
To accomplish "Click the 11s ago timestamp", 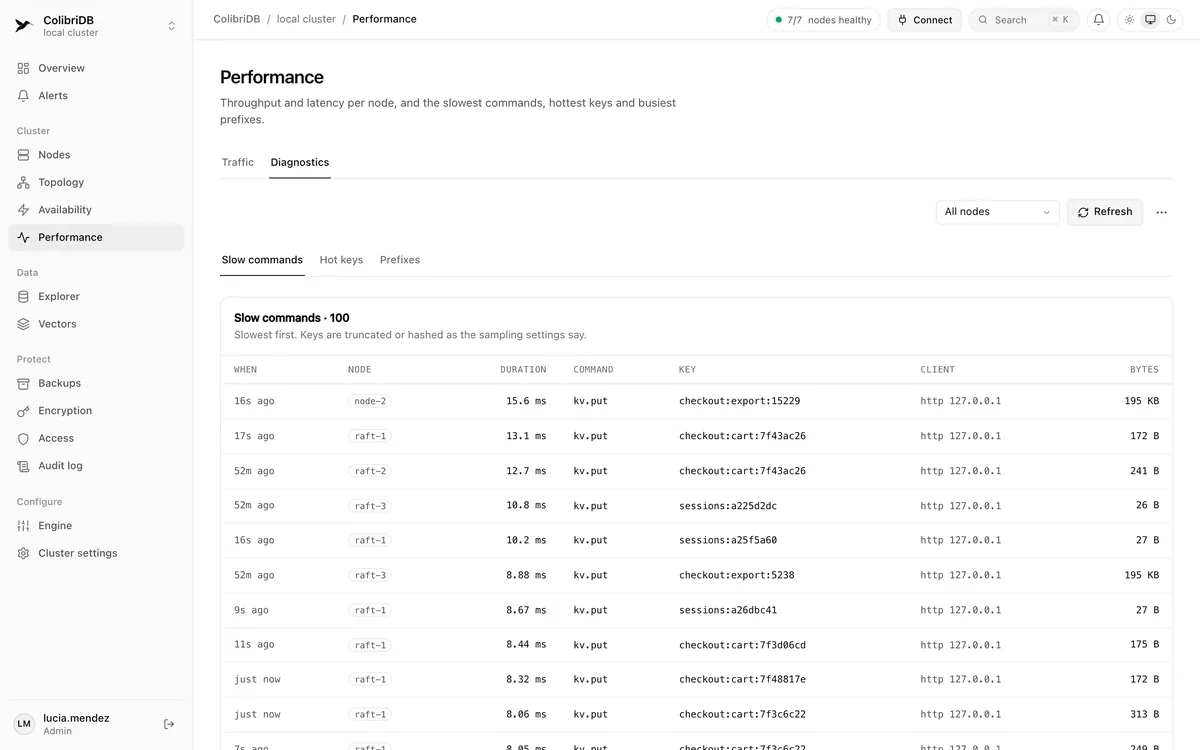I will tap(254, 645).
